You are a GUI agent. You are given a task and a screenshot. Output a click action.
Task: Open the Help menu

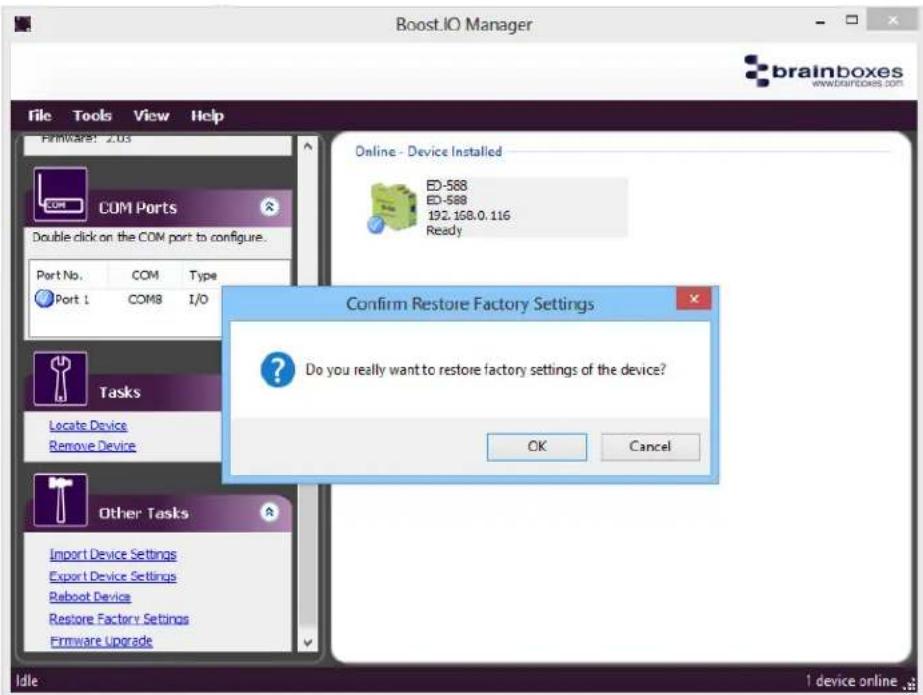(x=207, y=116)
